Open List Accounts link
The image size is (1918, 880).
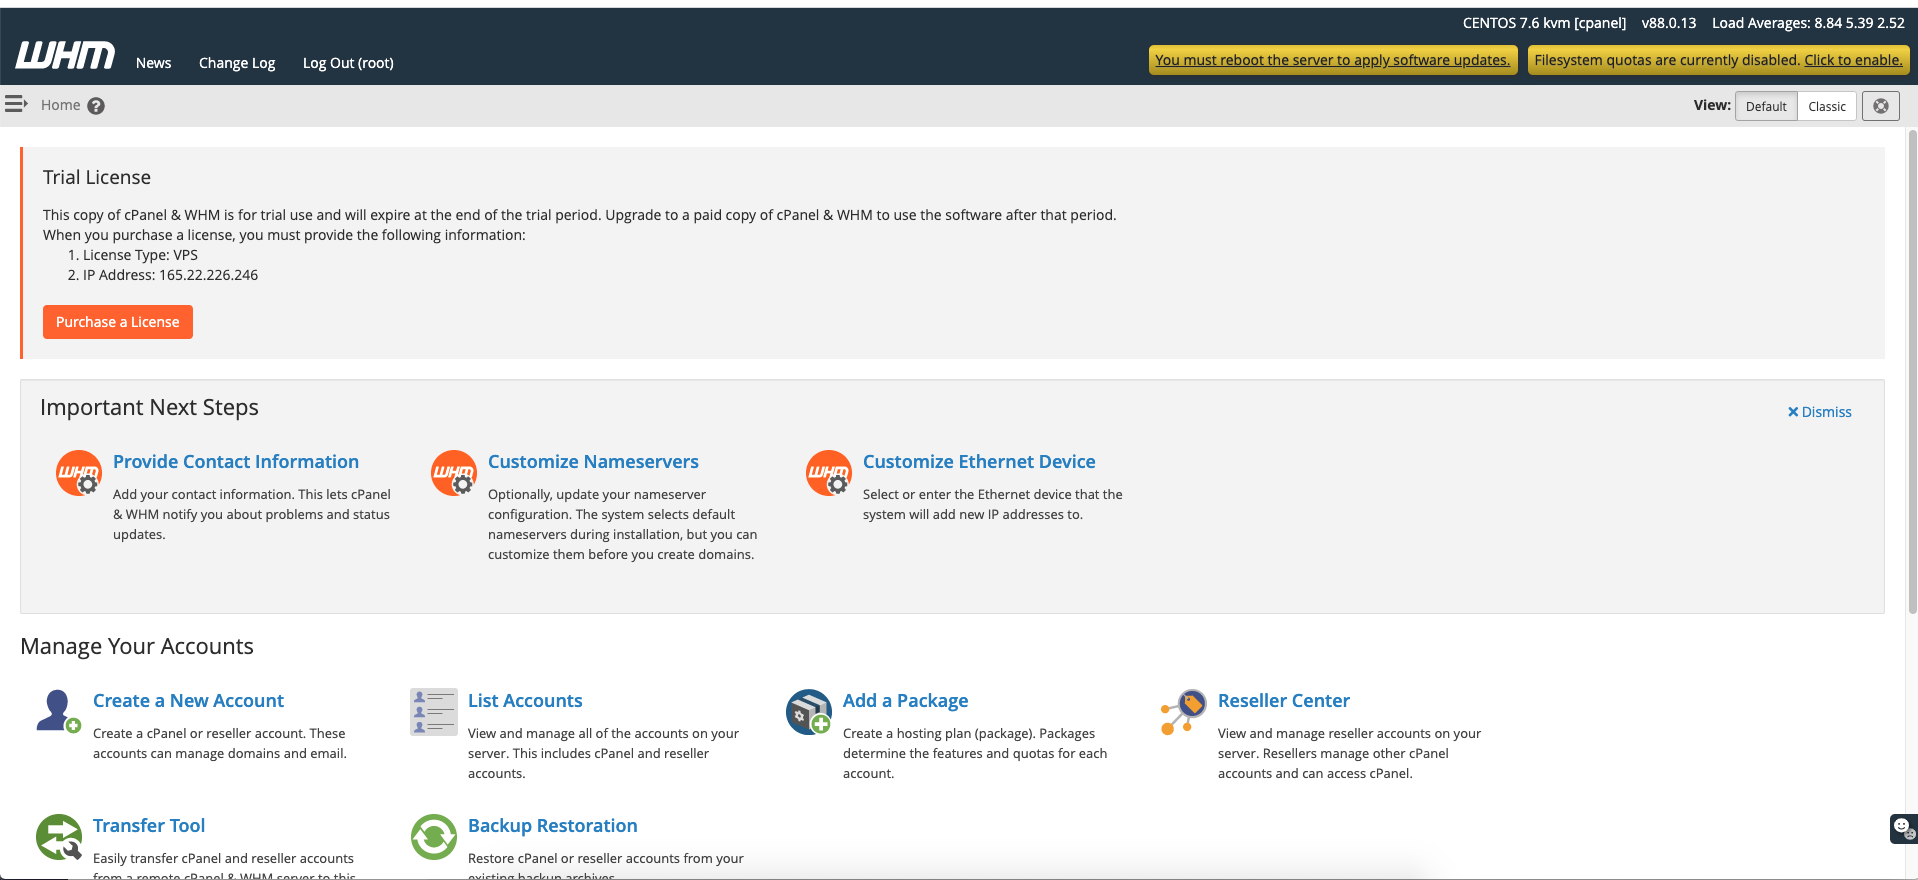coord(525,701)
